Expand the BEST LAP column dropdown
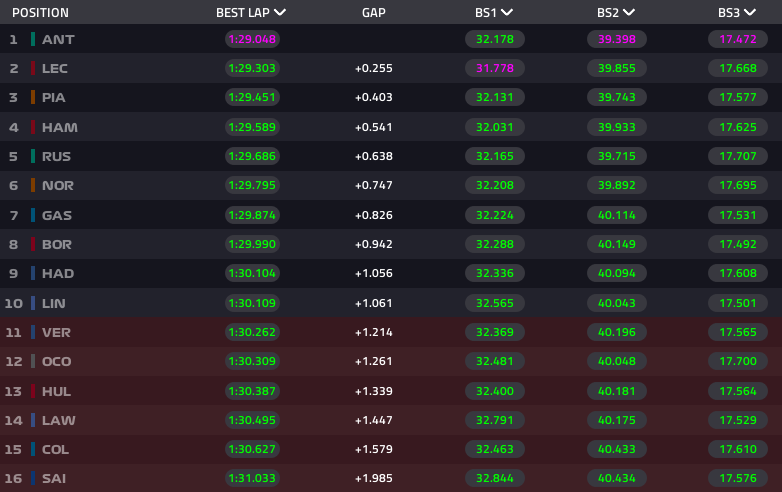This screenshot has width=782, height=492. [280, 13]
